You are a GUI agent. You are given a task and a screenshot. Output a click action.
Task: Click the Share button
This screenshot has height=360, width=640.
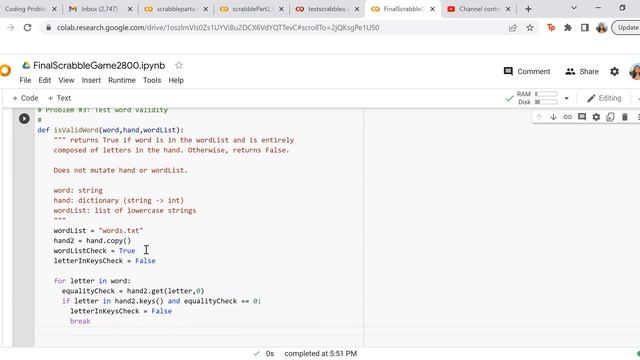pos(582,71)
